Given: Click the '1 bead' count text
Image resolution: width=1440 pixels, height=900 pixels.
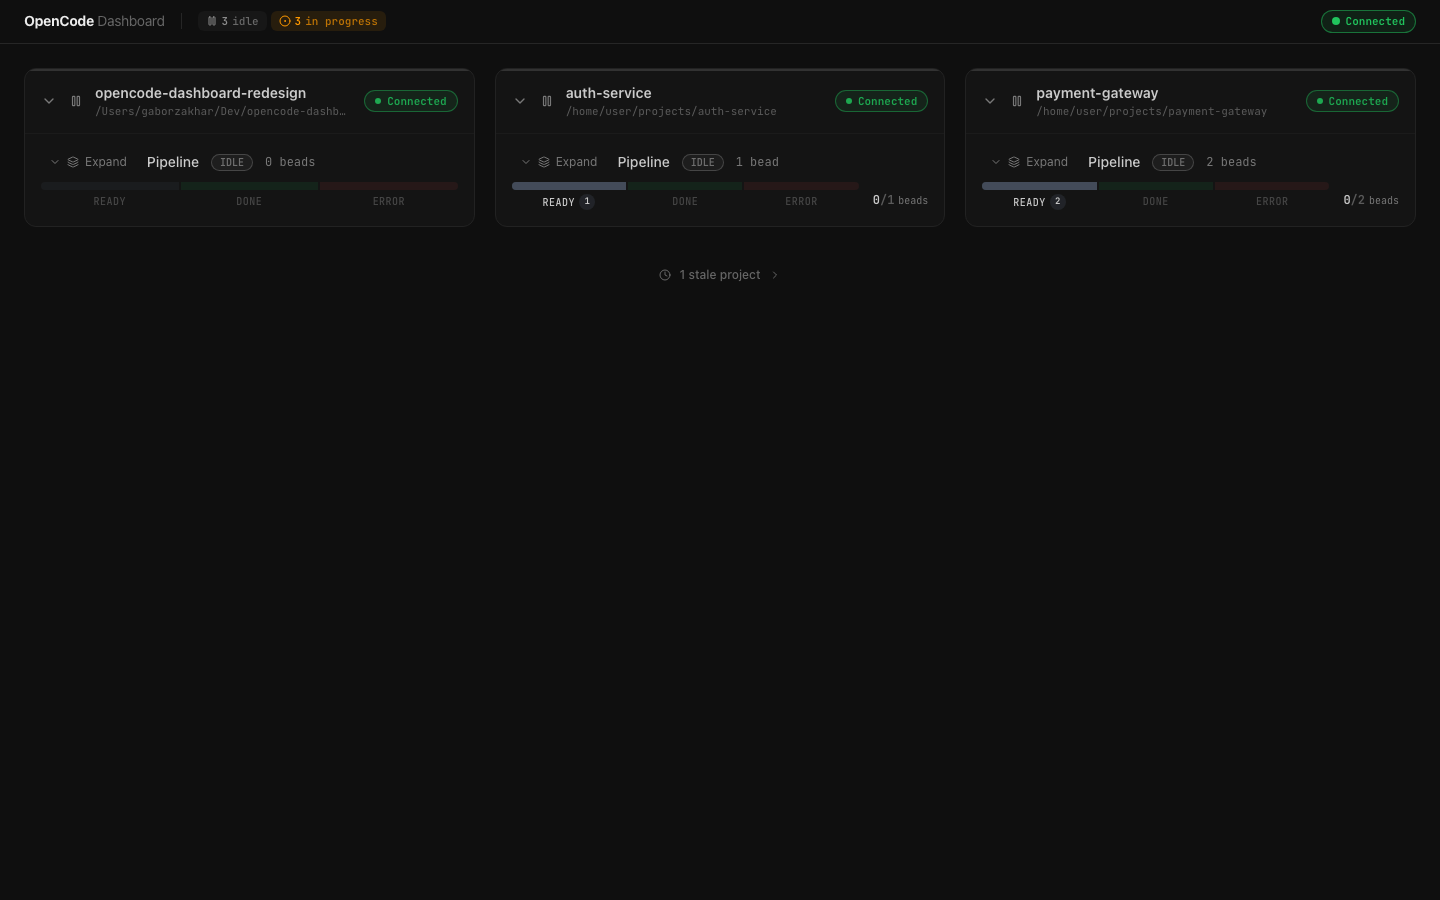Looking at the screenshot, I should 757,162.
